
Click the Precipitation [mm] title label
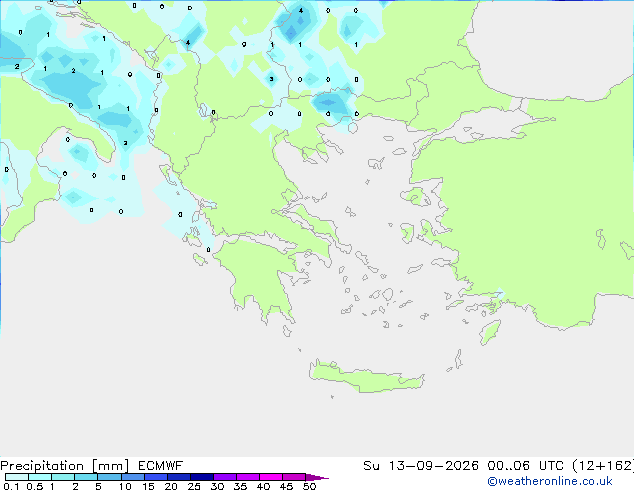tap(64, 466)
